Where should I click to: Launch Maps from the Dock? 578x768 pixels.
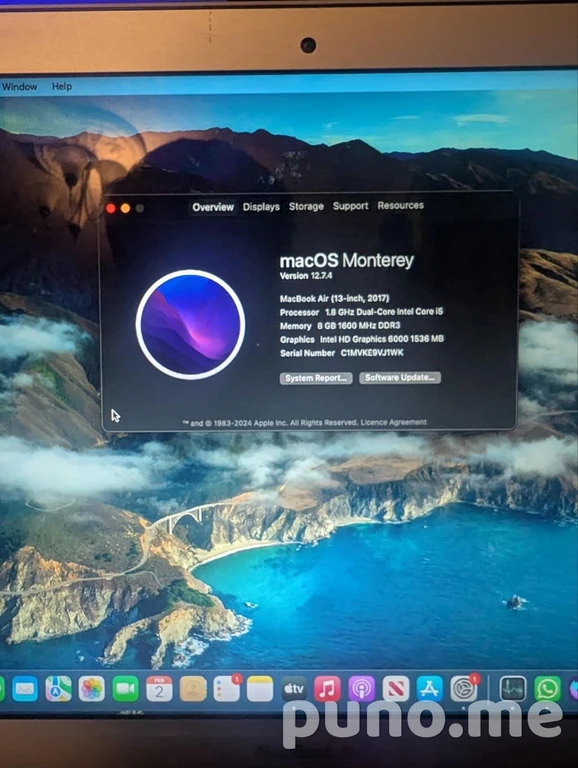pos(58,689)
